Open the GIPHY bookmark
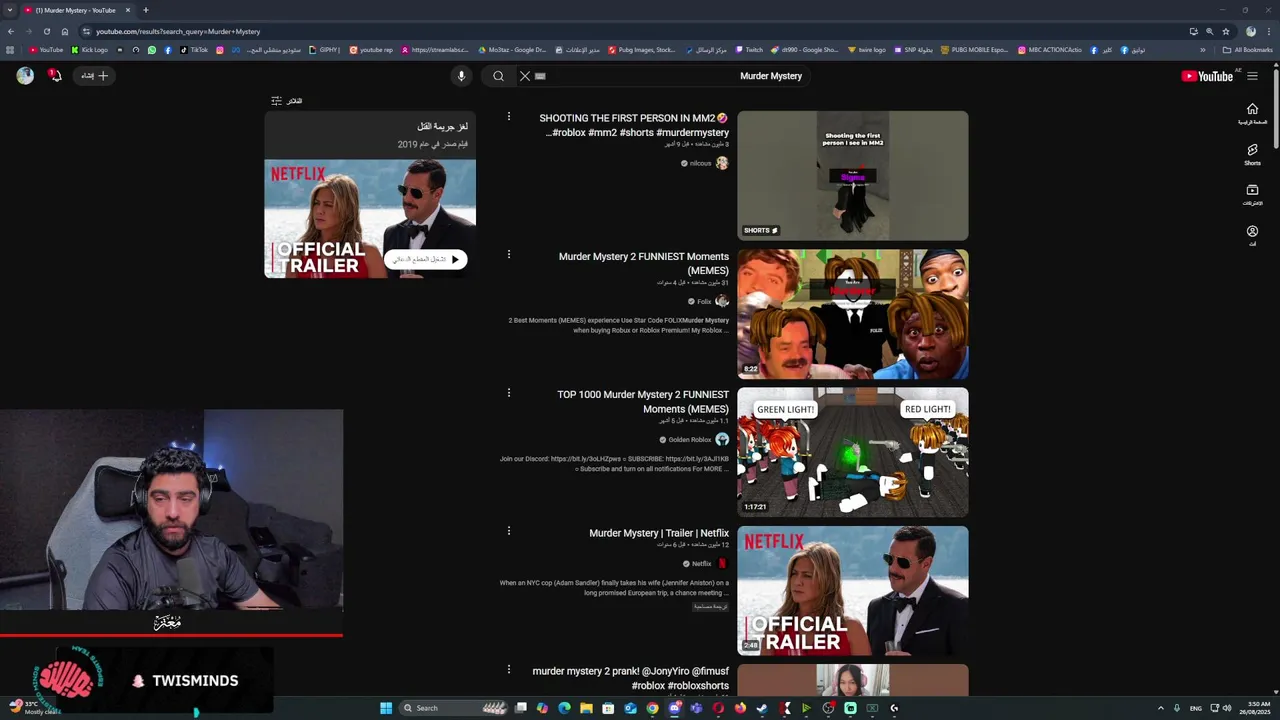This screenshot has height=720, width=1280. tap(325, 50)
